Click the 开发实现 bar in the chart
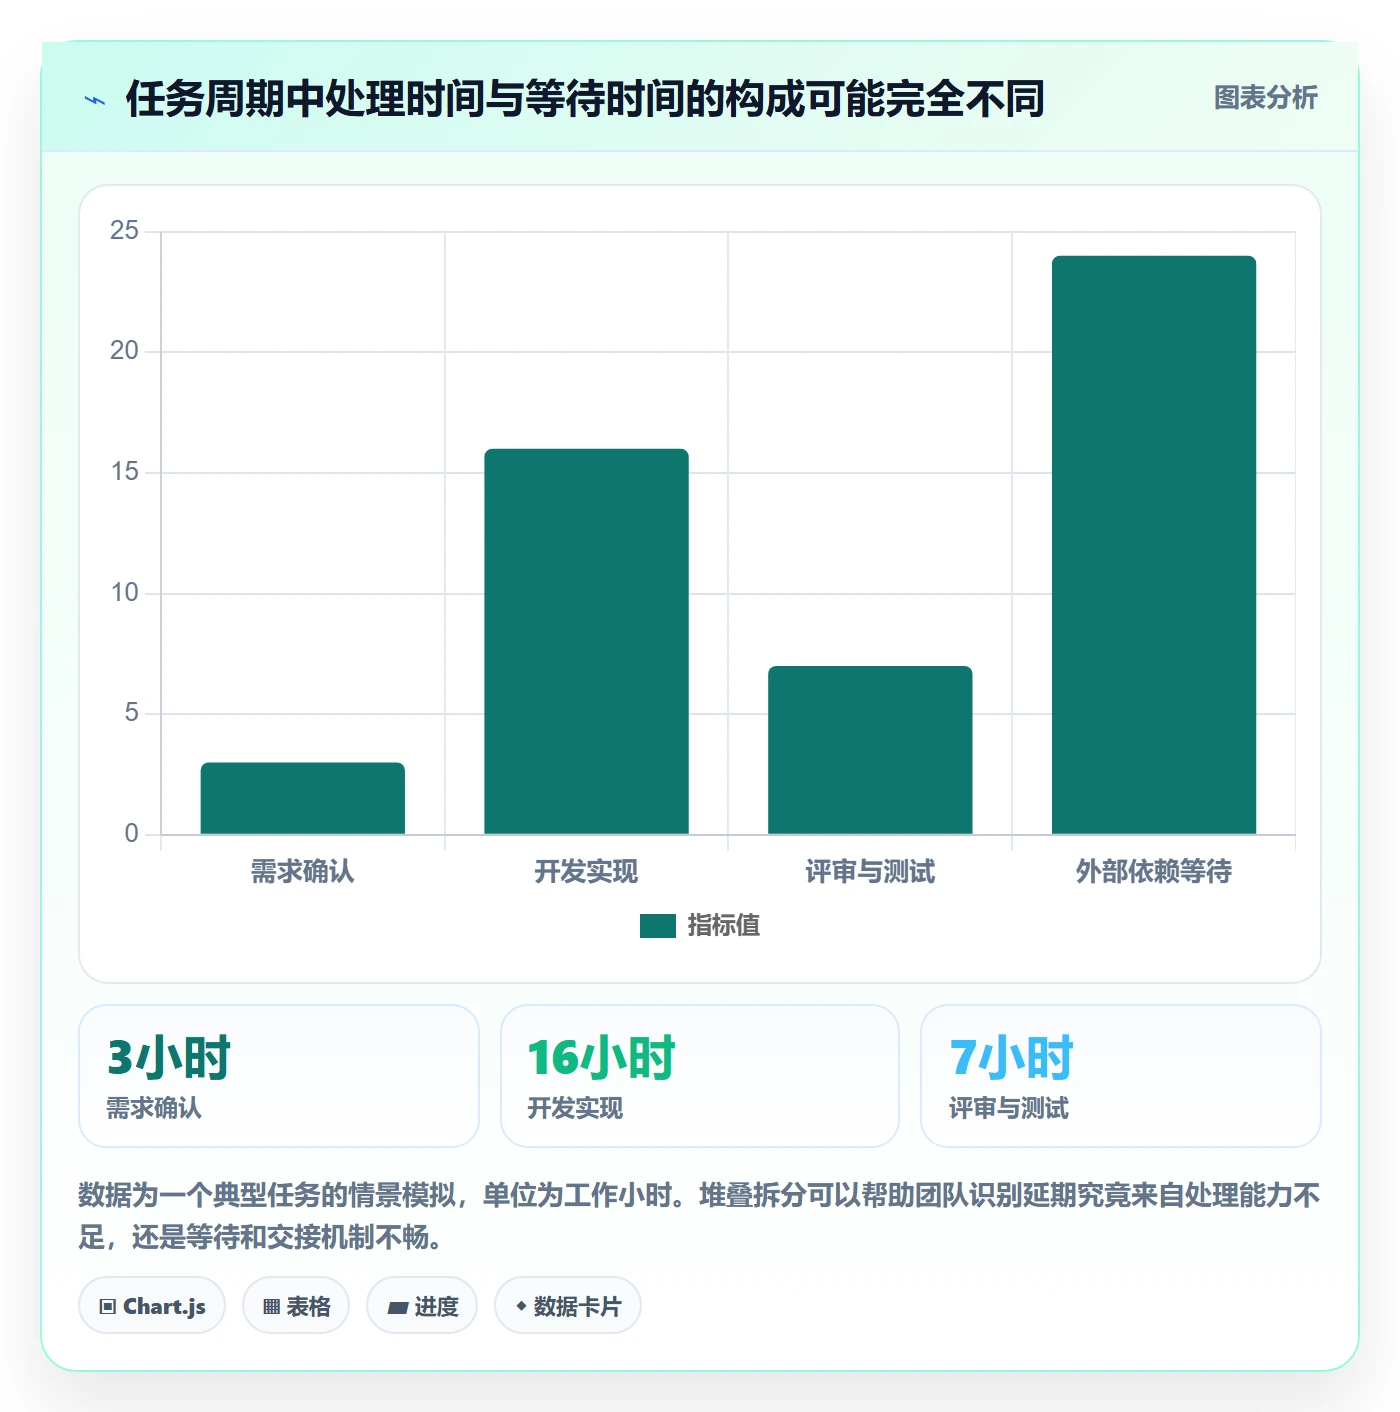The height and width of the screenshot is (1412, 1400). [x=587, y=641]
